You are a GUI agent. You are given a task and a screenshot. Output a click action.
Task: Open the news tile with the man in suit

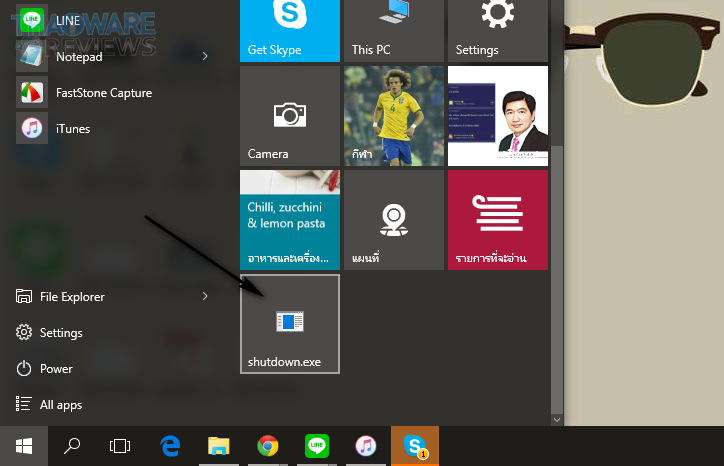point(498,116)
